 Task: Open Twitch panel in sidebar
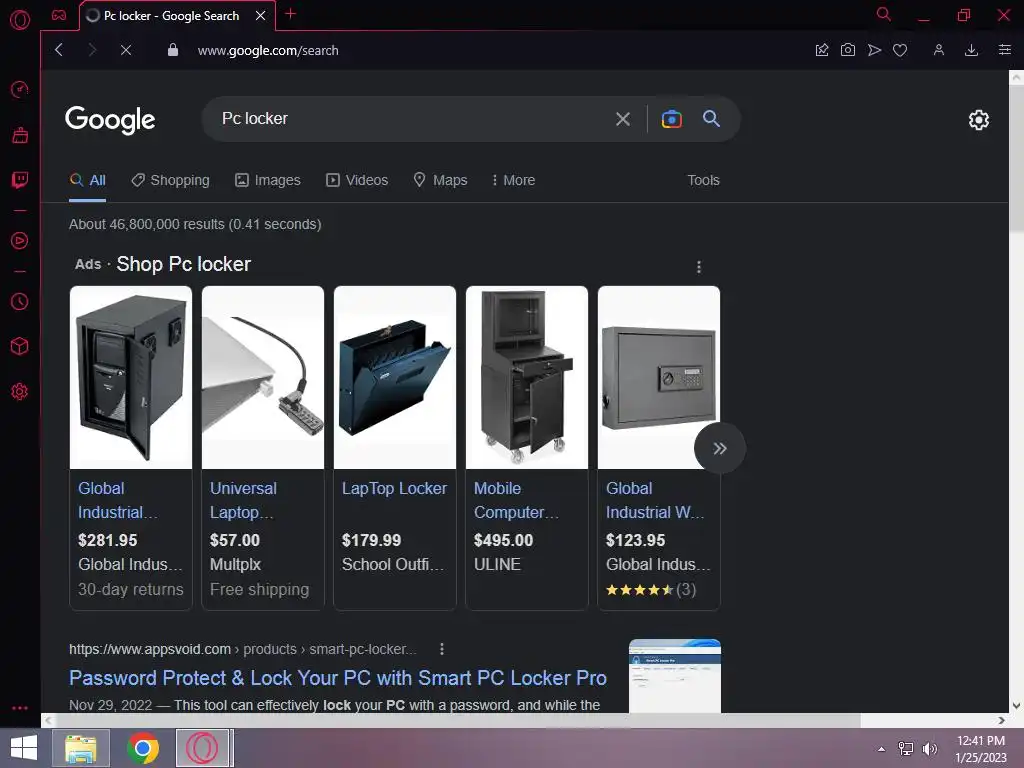click(x=20, y=180)
